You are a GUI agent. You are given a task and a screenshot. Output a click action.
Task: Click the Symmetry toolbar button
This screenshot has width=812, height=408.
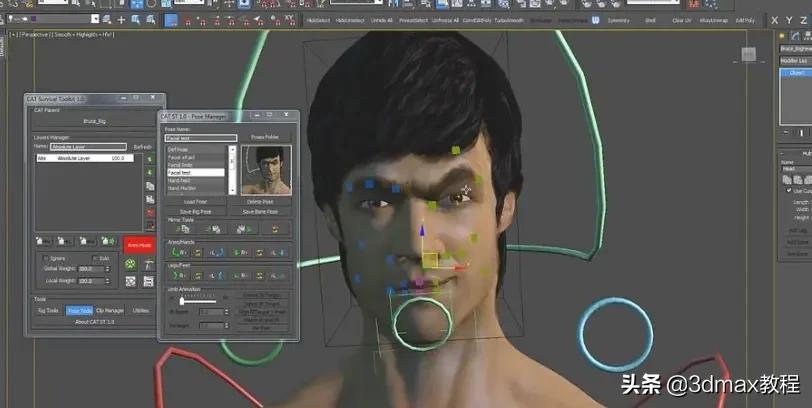(x=618, y=21)
